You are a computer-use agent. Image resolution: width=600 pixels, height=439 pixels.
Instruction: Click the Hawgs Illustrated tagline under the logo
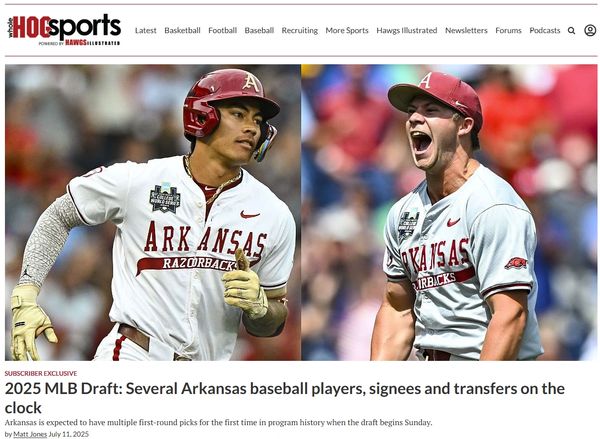pos(79,43)
